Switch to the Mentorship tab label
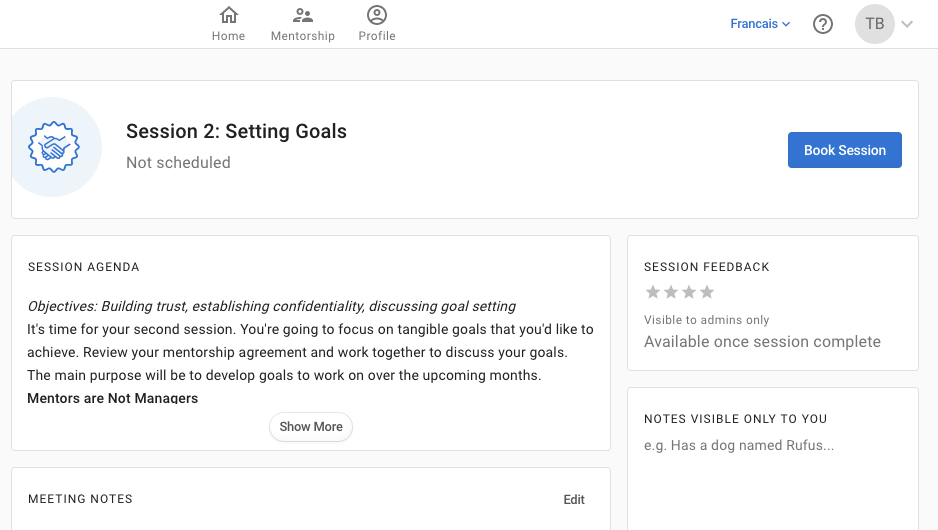 pos(302,36)
